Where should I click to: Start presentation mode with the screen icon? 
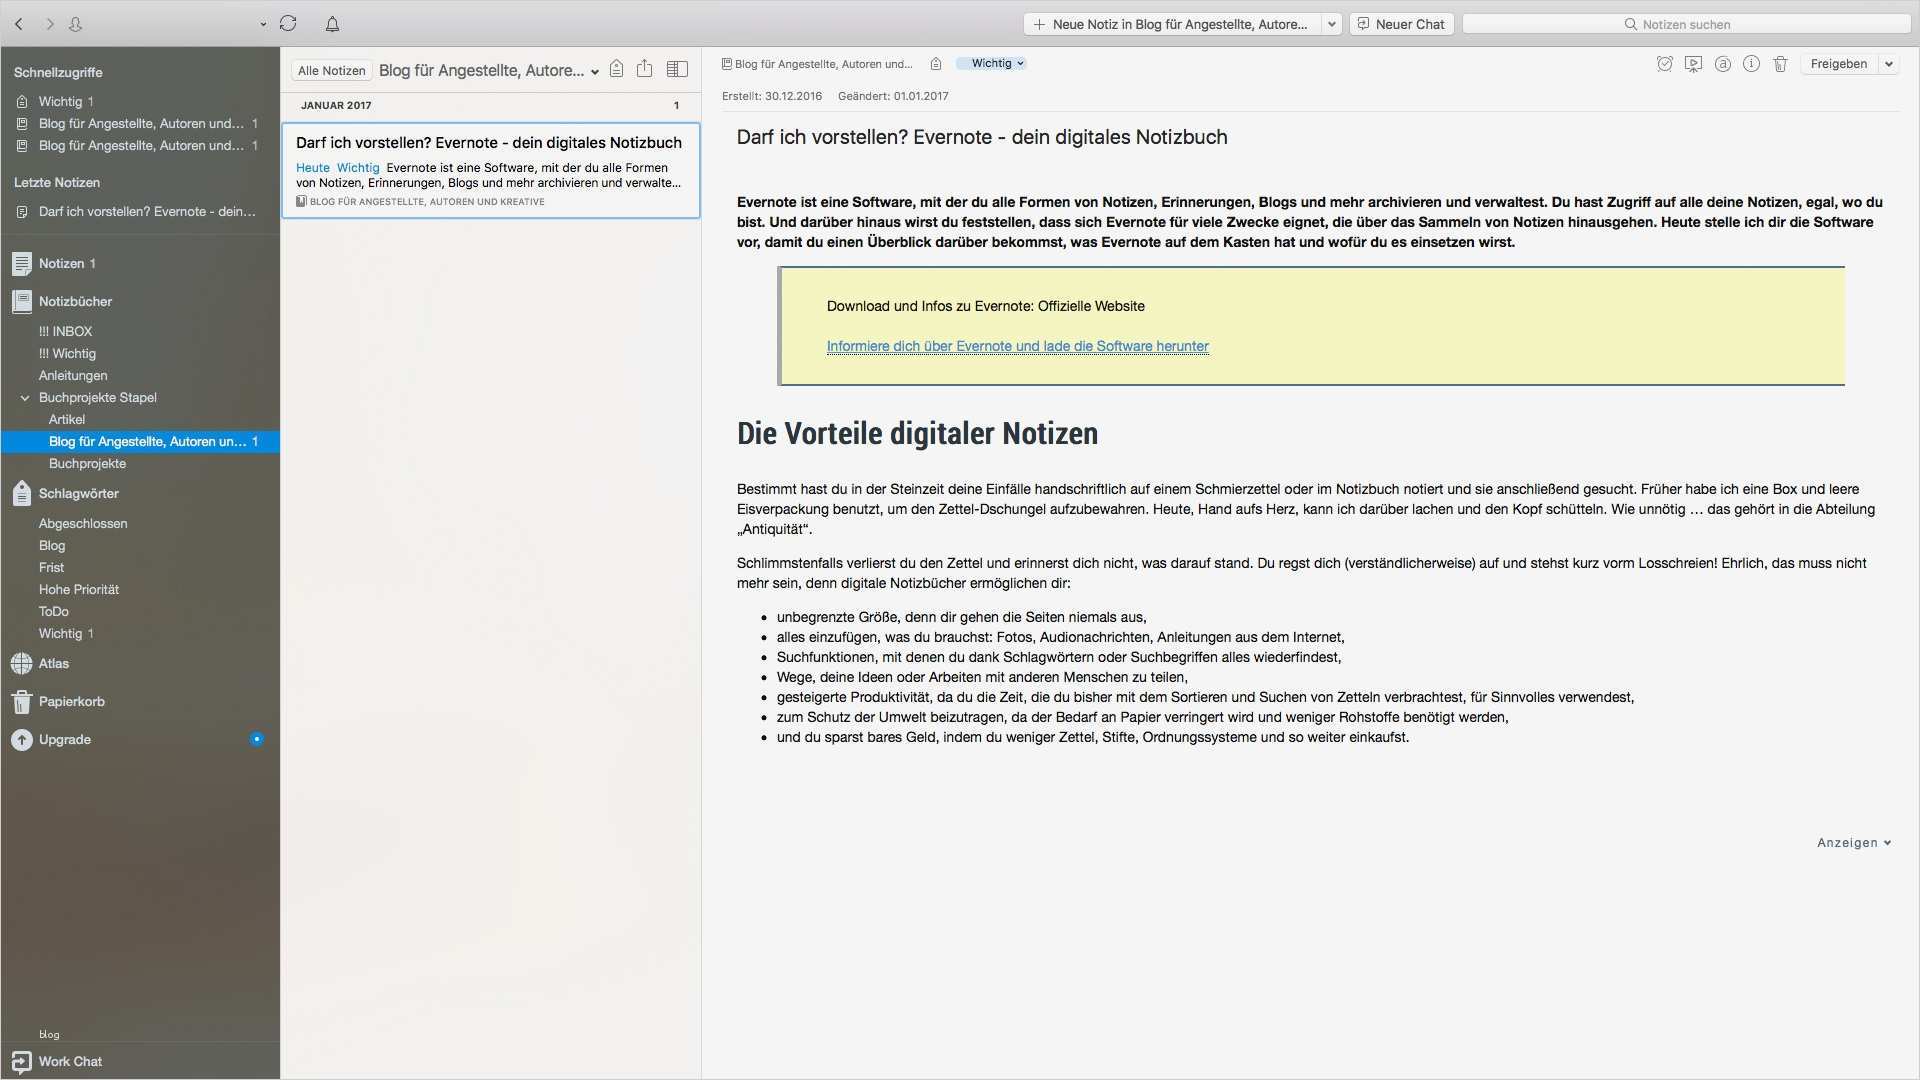1693,64
